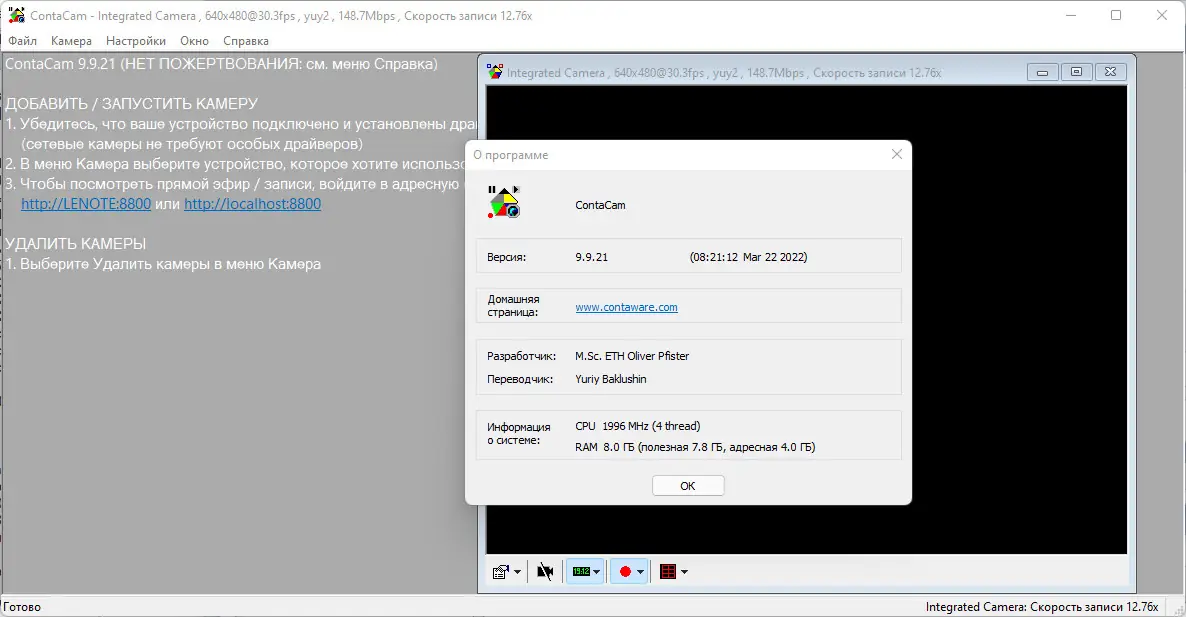Open the www.contaware.com homepage link
The image size is (1186, 617).
(x=626, y=307)
